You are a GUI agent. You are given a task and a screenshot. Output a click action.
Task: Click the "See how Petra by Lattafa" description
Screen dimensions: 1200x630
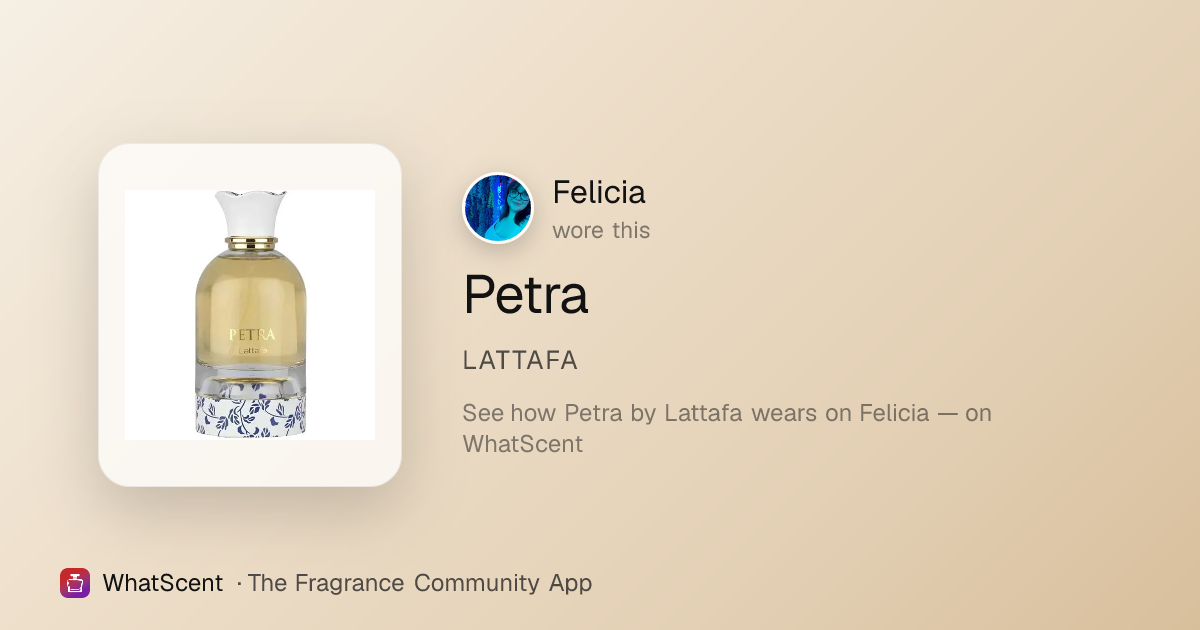727,428
